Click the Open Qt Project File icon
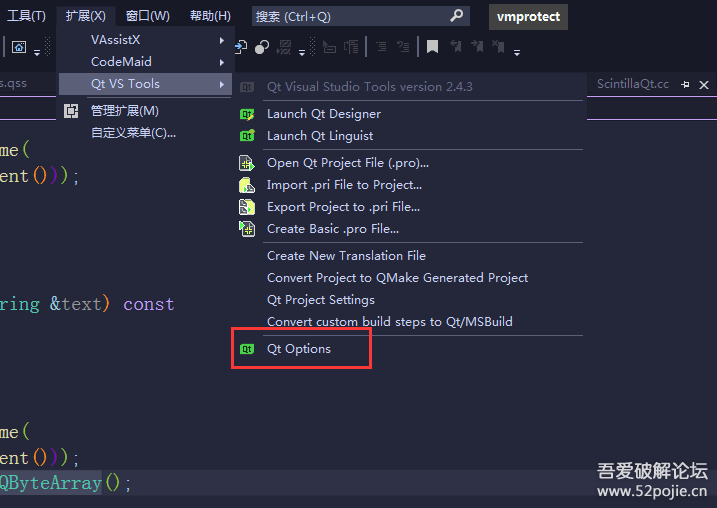717x508 pixels. 247,163
